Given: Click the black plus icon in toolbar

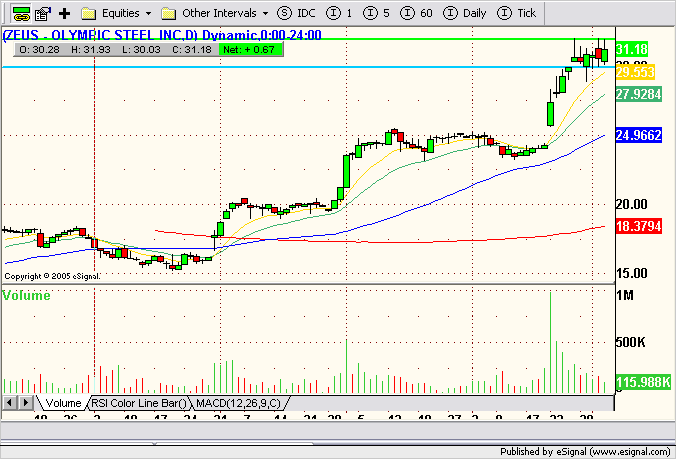Looking at the screenshot, I should coord(65,13).
